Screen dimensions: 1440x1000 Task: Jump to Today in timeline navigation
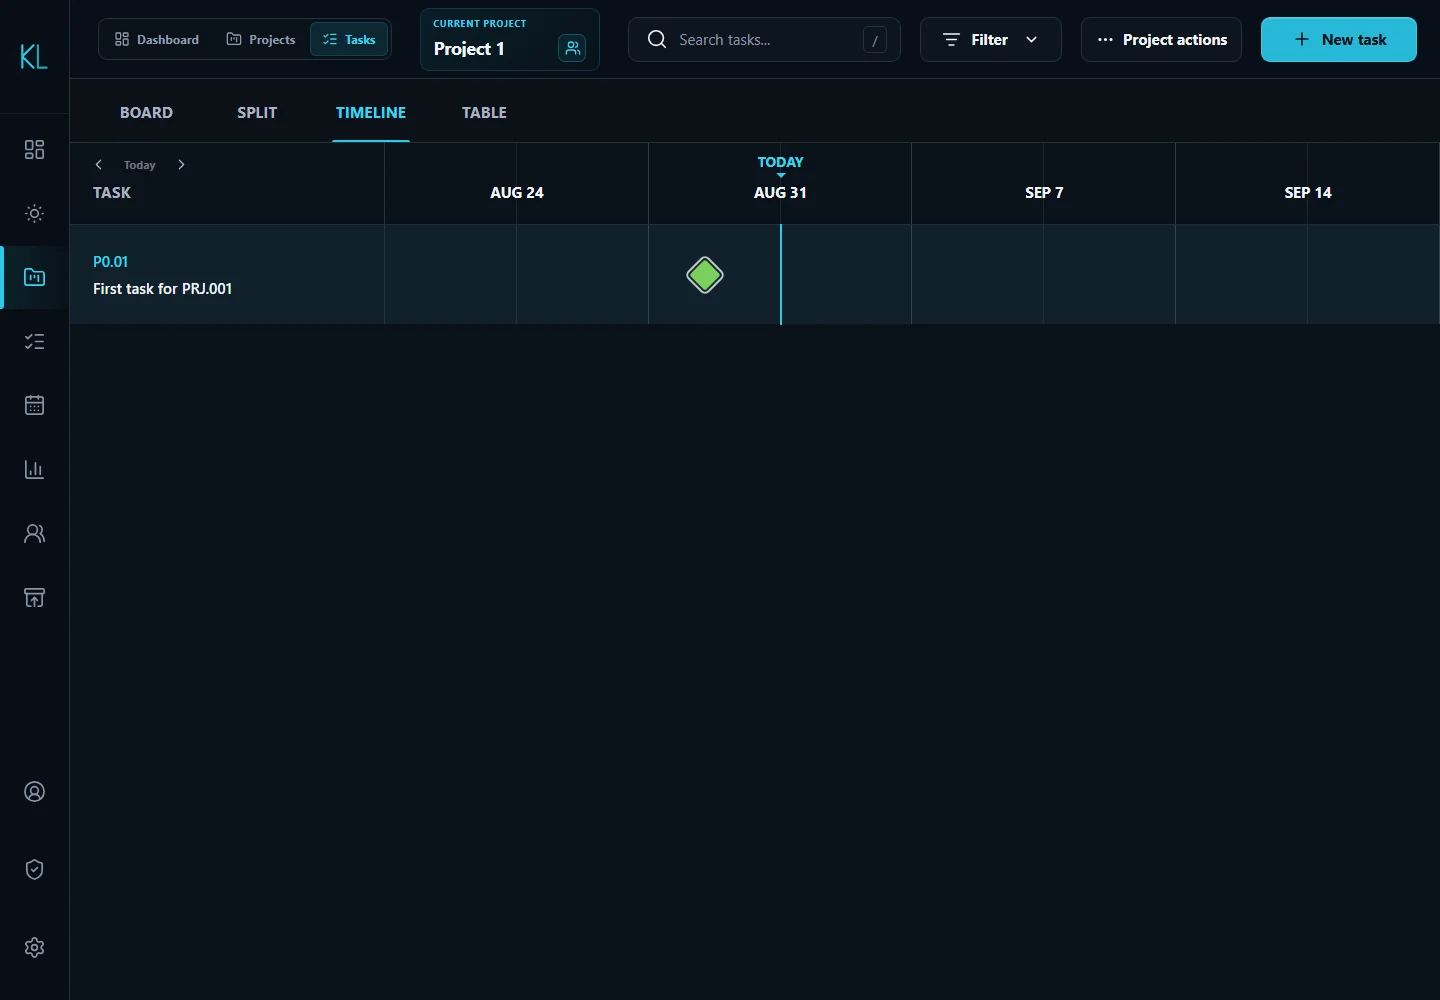point(140,165)
